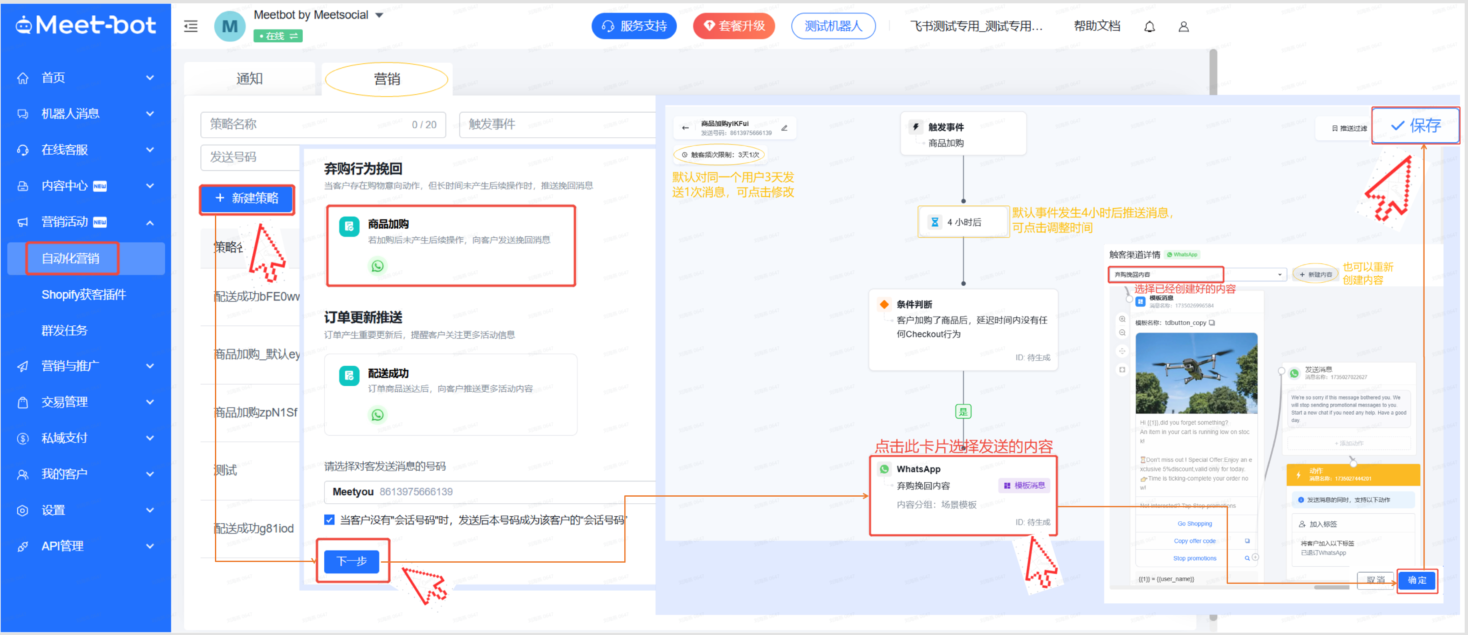The height and width of the screenshot is (635, 1468).
Task: Click the 4小时后 delay node
Action: (962, 222)
